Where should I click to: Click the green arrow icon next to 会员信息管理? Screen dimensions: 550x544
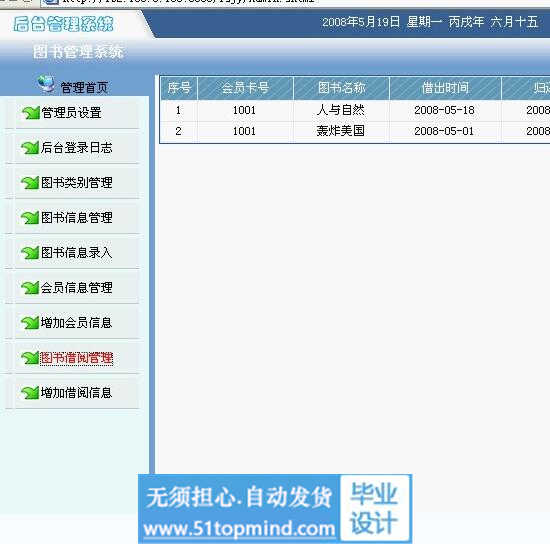click(x=31, y=288)
